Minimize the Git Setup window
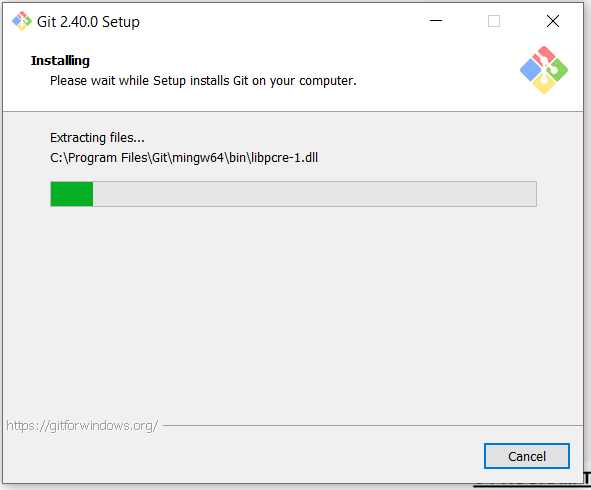This screenshot has height=490, width=591. point(436,21)
